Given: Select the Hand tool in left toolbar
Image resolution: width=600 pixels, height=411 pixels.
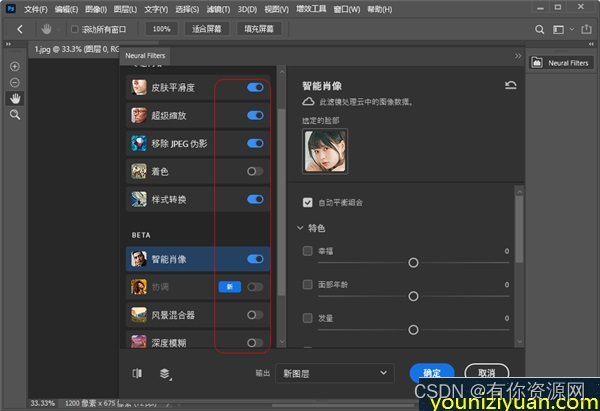Looking at the screenshot, I should click(15, 99).
